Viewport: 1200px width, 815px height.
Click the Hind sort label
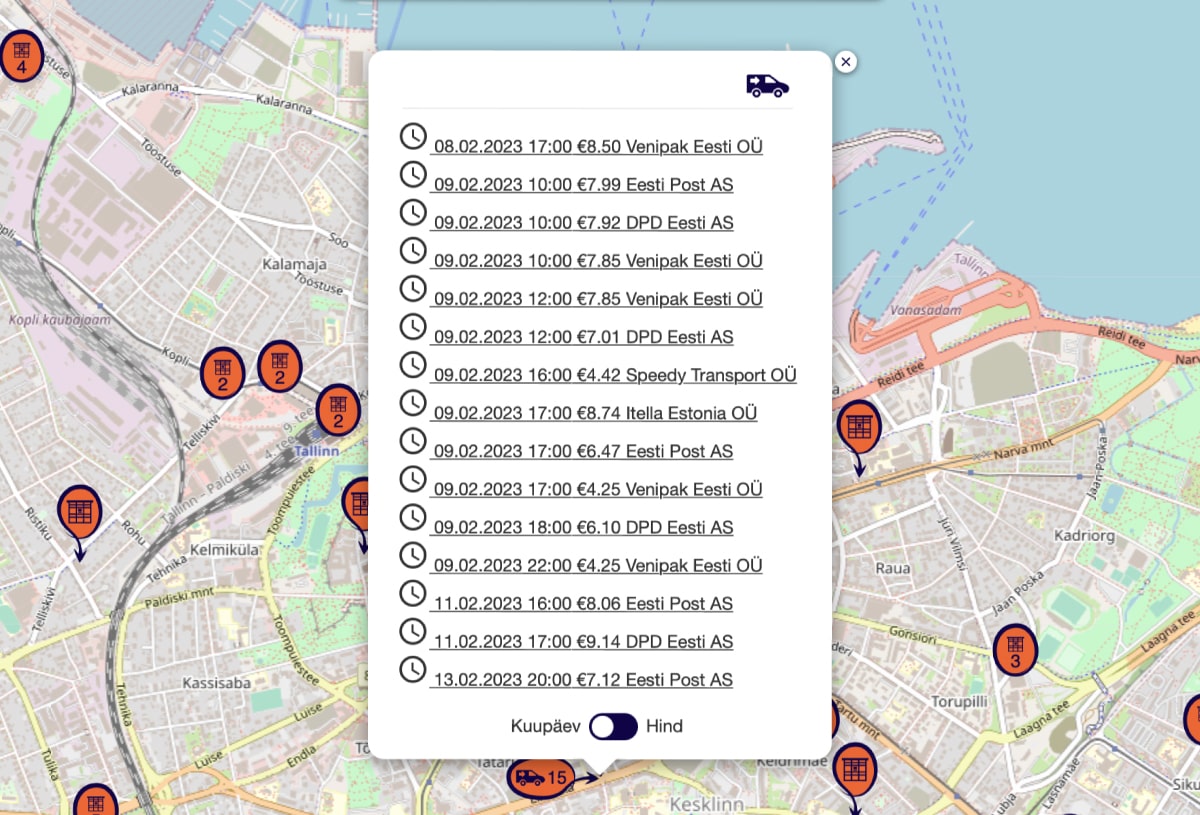[x=664, y=727]
